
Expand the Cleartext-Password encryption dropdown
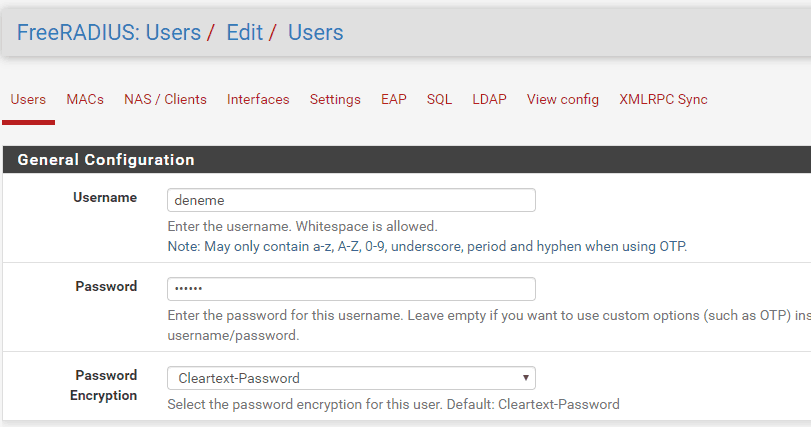point(351,378)
